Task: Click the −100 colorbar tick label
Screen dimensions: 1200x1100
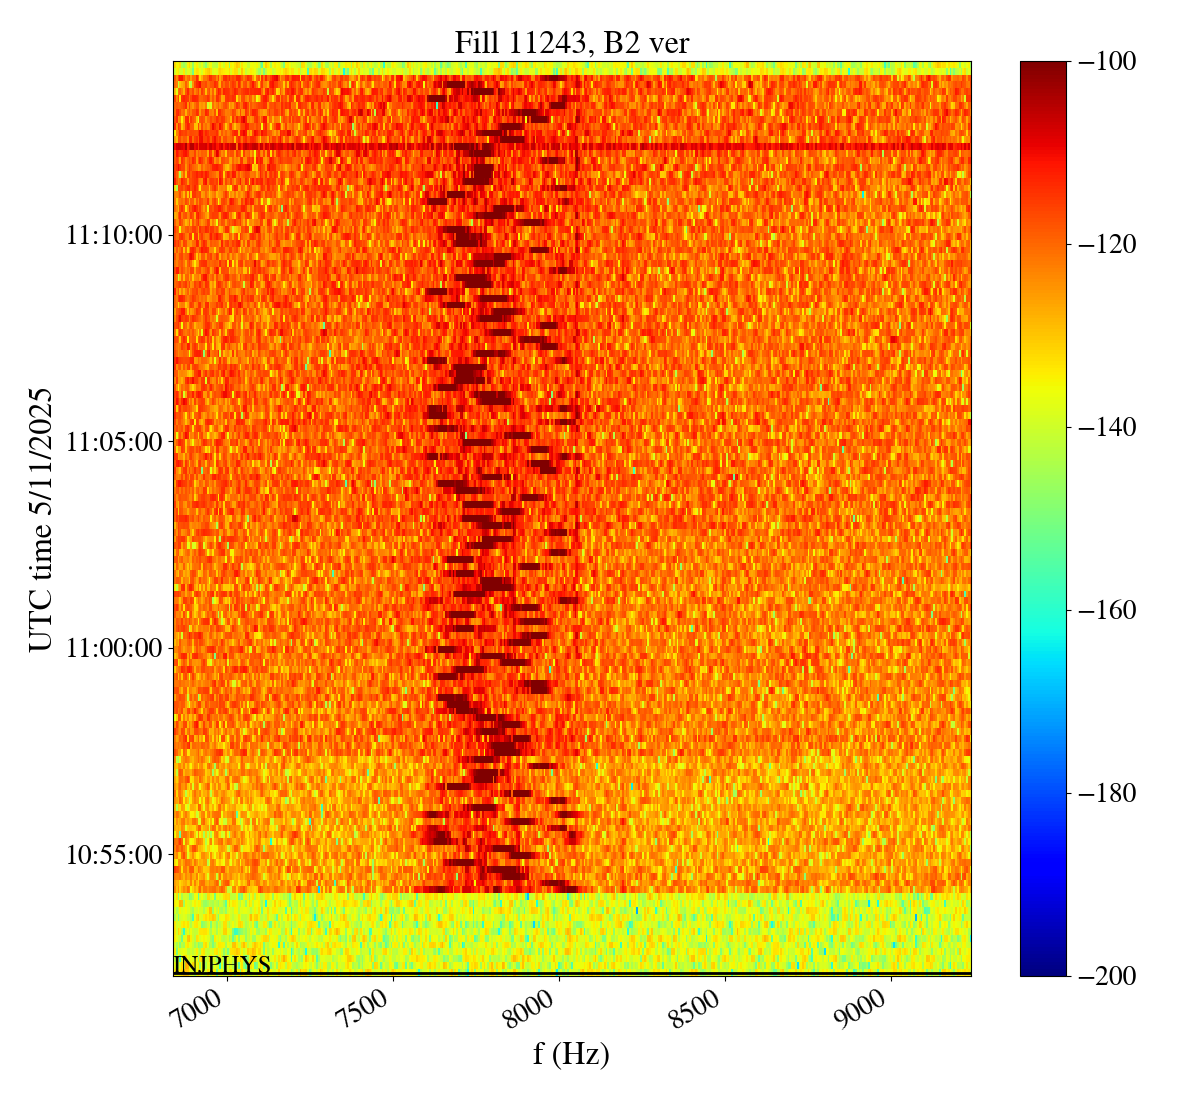Action: [x=1108, y=62]
